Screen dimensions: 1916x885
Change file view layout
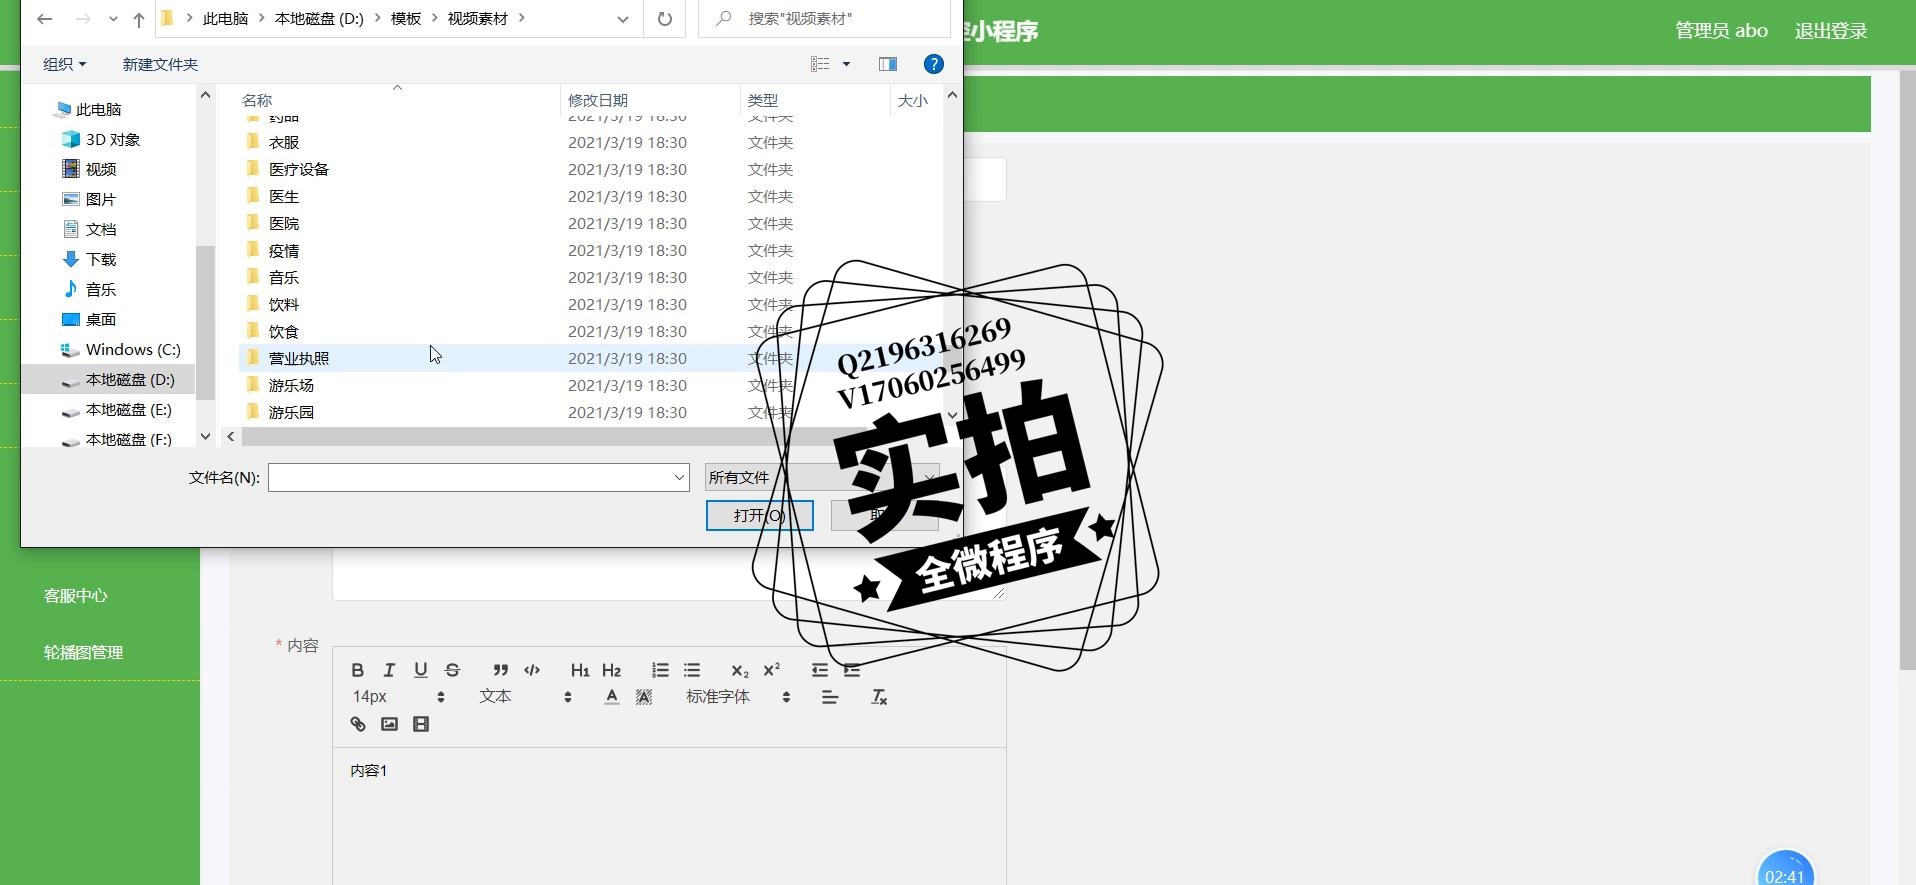[820, 64]
